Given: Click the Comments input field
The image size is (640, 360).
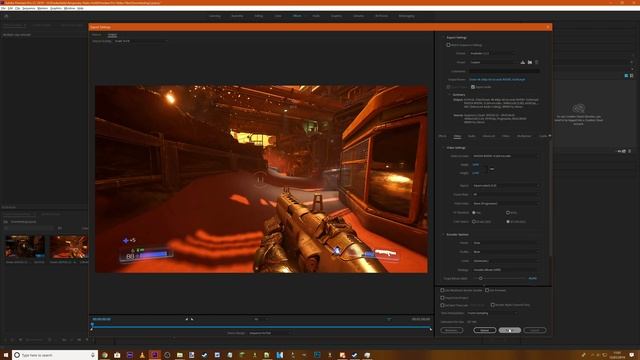Looking at the screenshot, I should (x=504, y=71).
